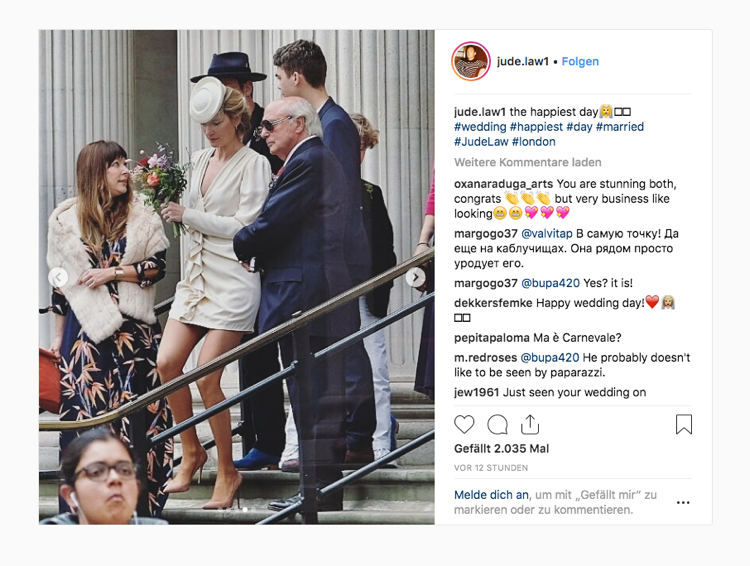
Task: View likes via Gefällt 2.035 Mal
Action: (501, 448)
